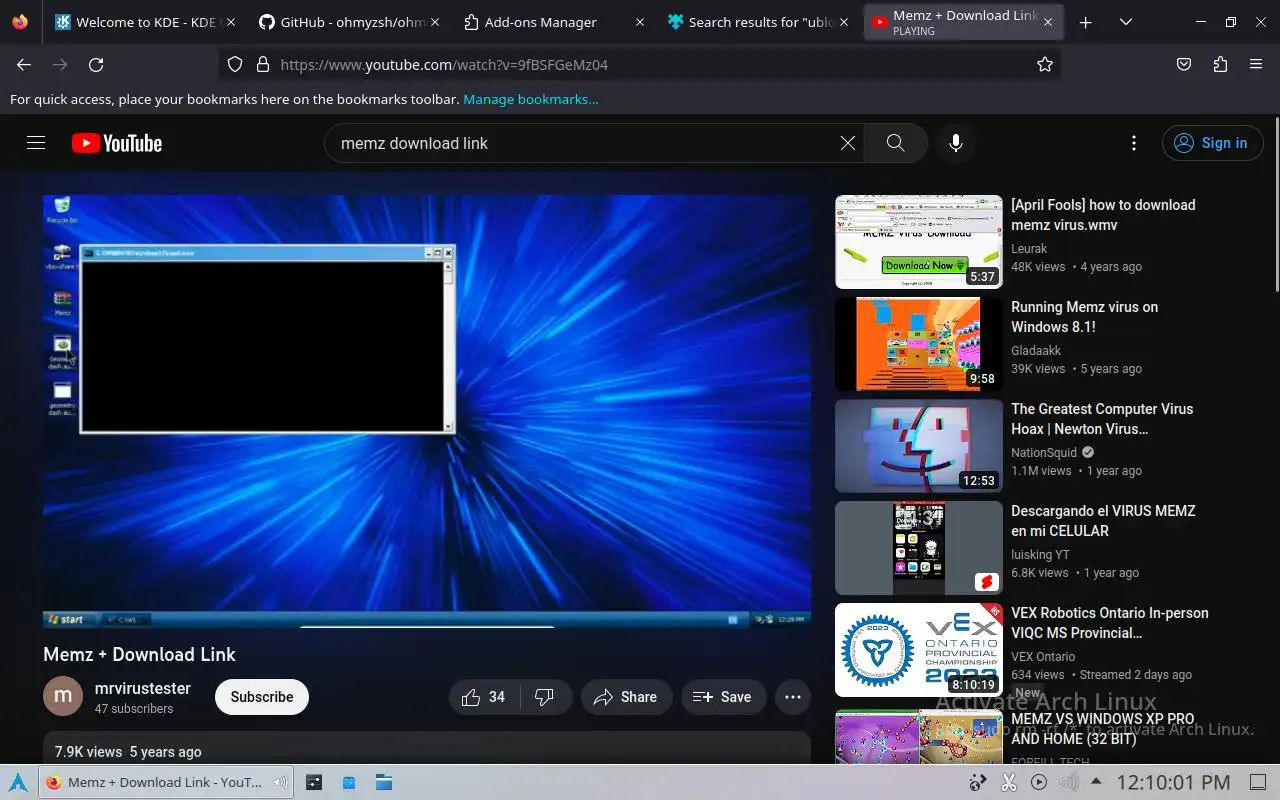Open the Arch Linux application launcher
This screenshot has width=1280, height=800.
(x=18, y=782)
